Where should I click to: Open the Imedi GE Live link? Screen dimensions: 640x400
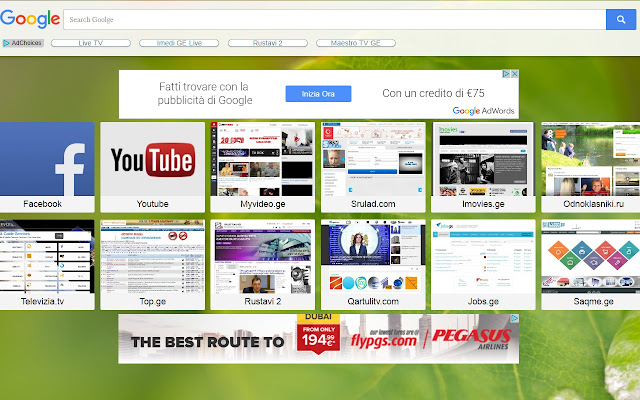pos(179,43)
